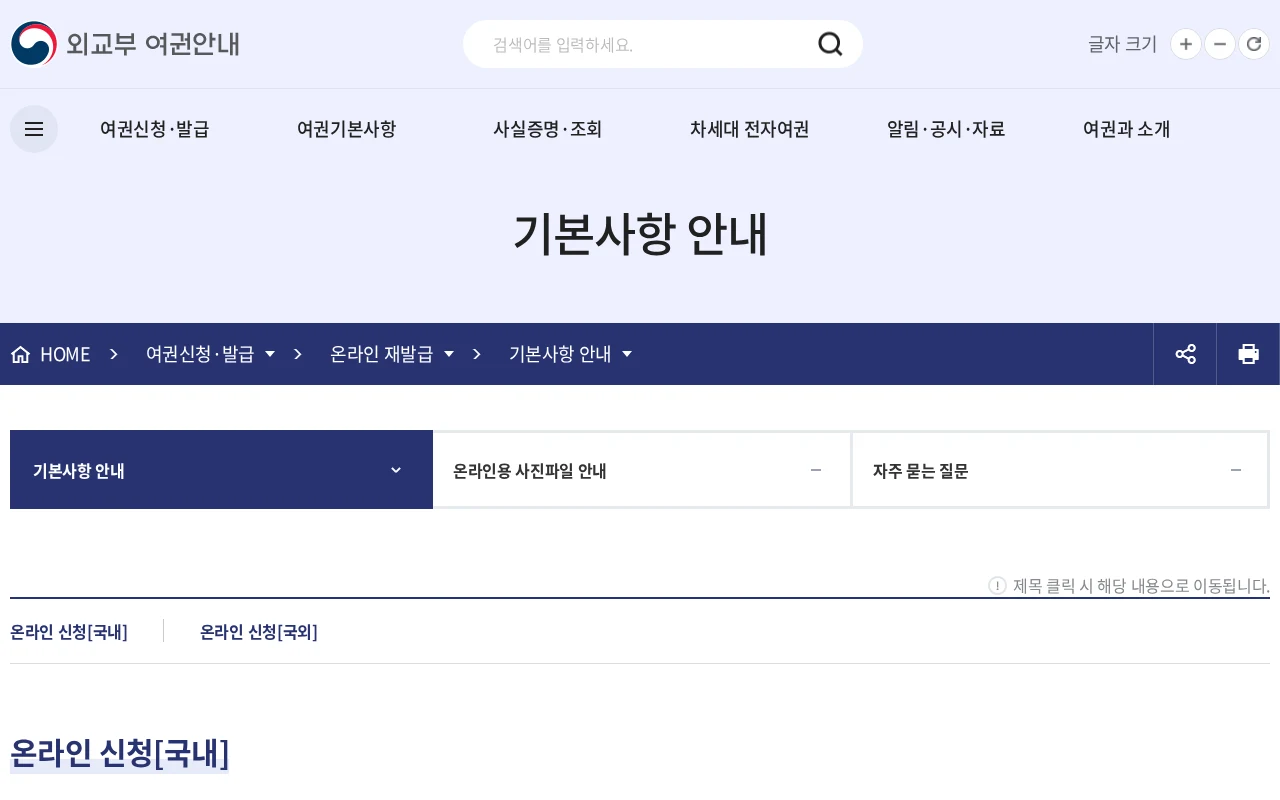Viewport: 1280px width, 800px height.
Task: Open 차세대 전자여권 main menu
Action: (749, 129)
